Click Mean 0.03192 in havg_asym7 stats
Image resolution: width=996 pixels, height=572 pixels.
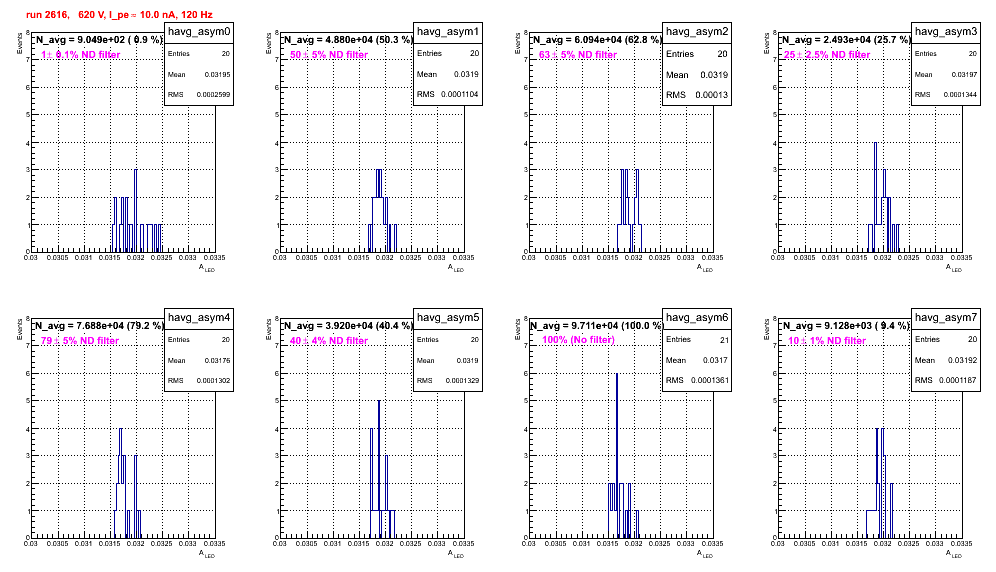pos(946,360)
